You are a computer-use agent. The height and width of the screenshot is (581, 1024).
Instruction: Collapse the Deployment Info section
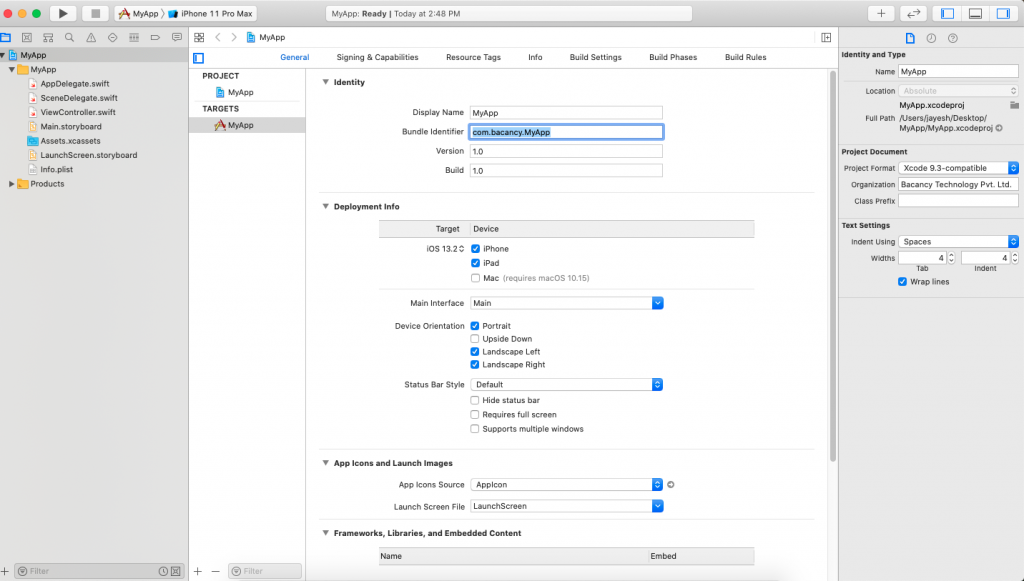324,206
